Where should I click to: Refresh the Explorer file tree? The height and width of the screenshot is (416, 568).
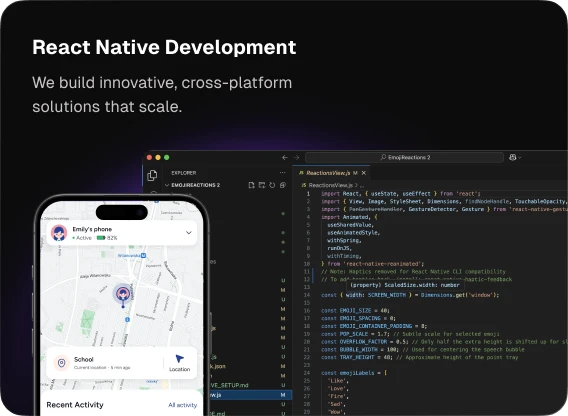[x=272, y=185]
